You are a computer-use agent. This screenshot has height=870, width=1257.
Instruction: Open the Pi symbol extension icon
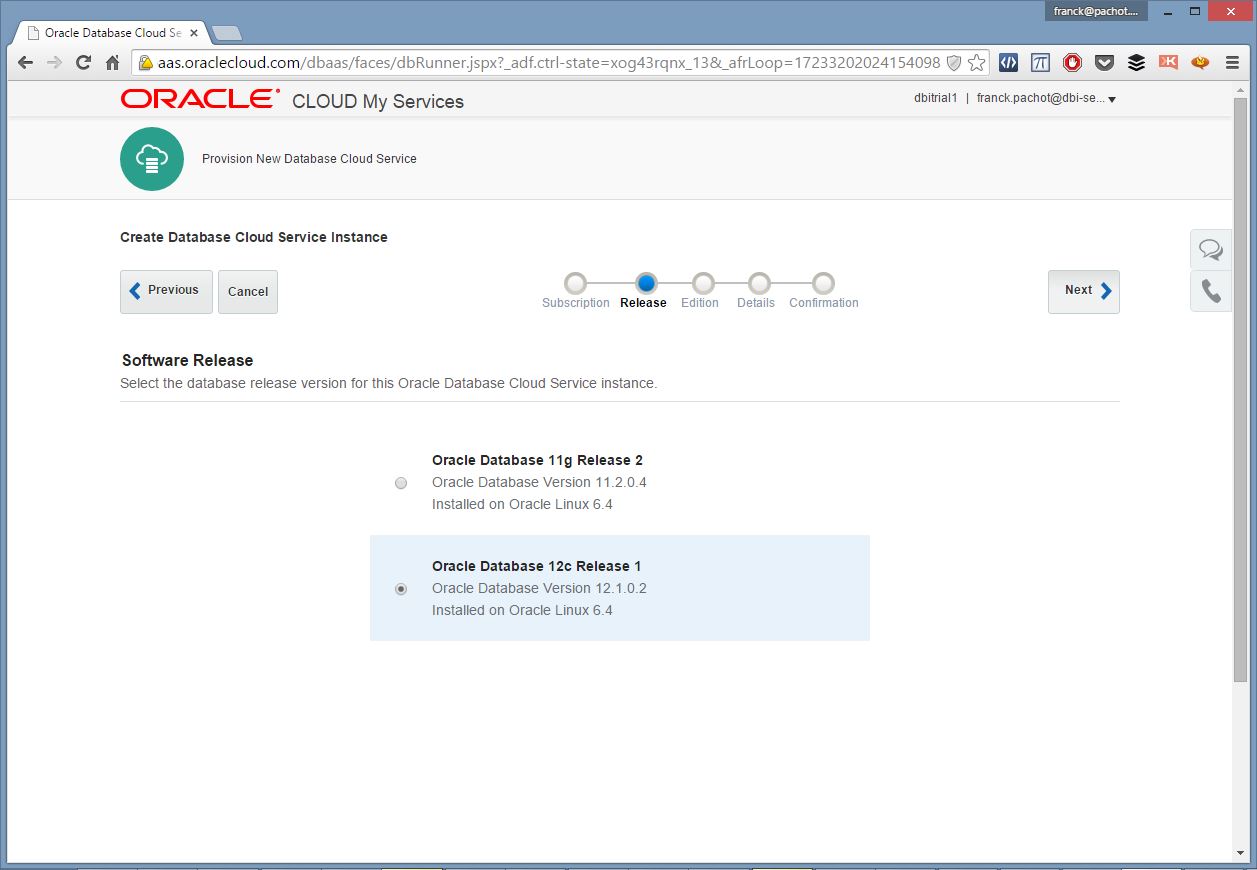point(1040,62)
